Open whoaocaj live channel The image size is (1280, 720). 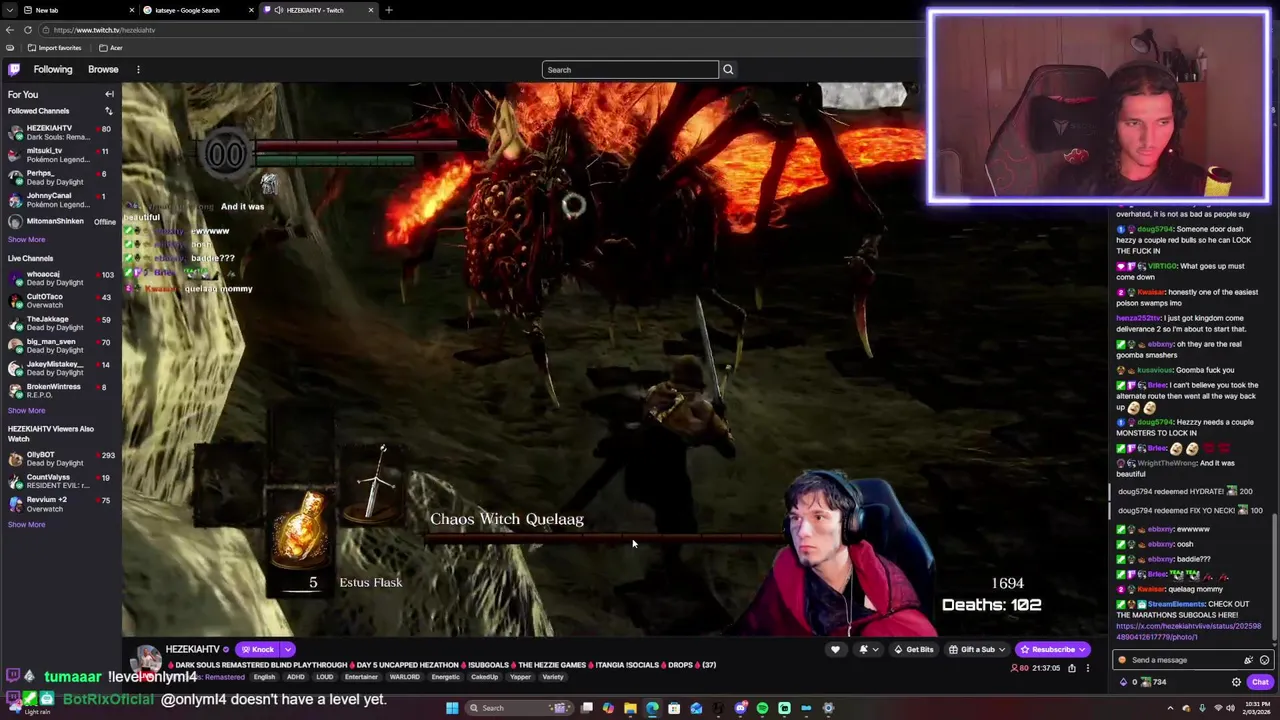tap(61, 278)
